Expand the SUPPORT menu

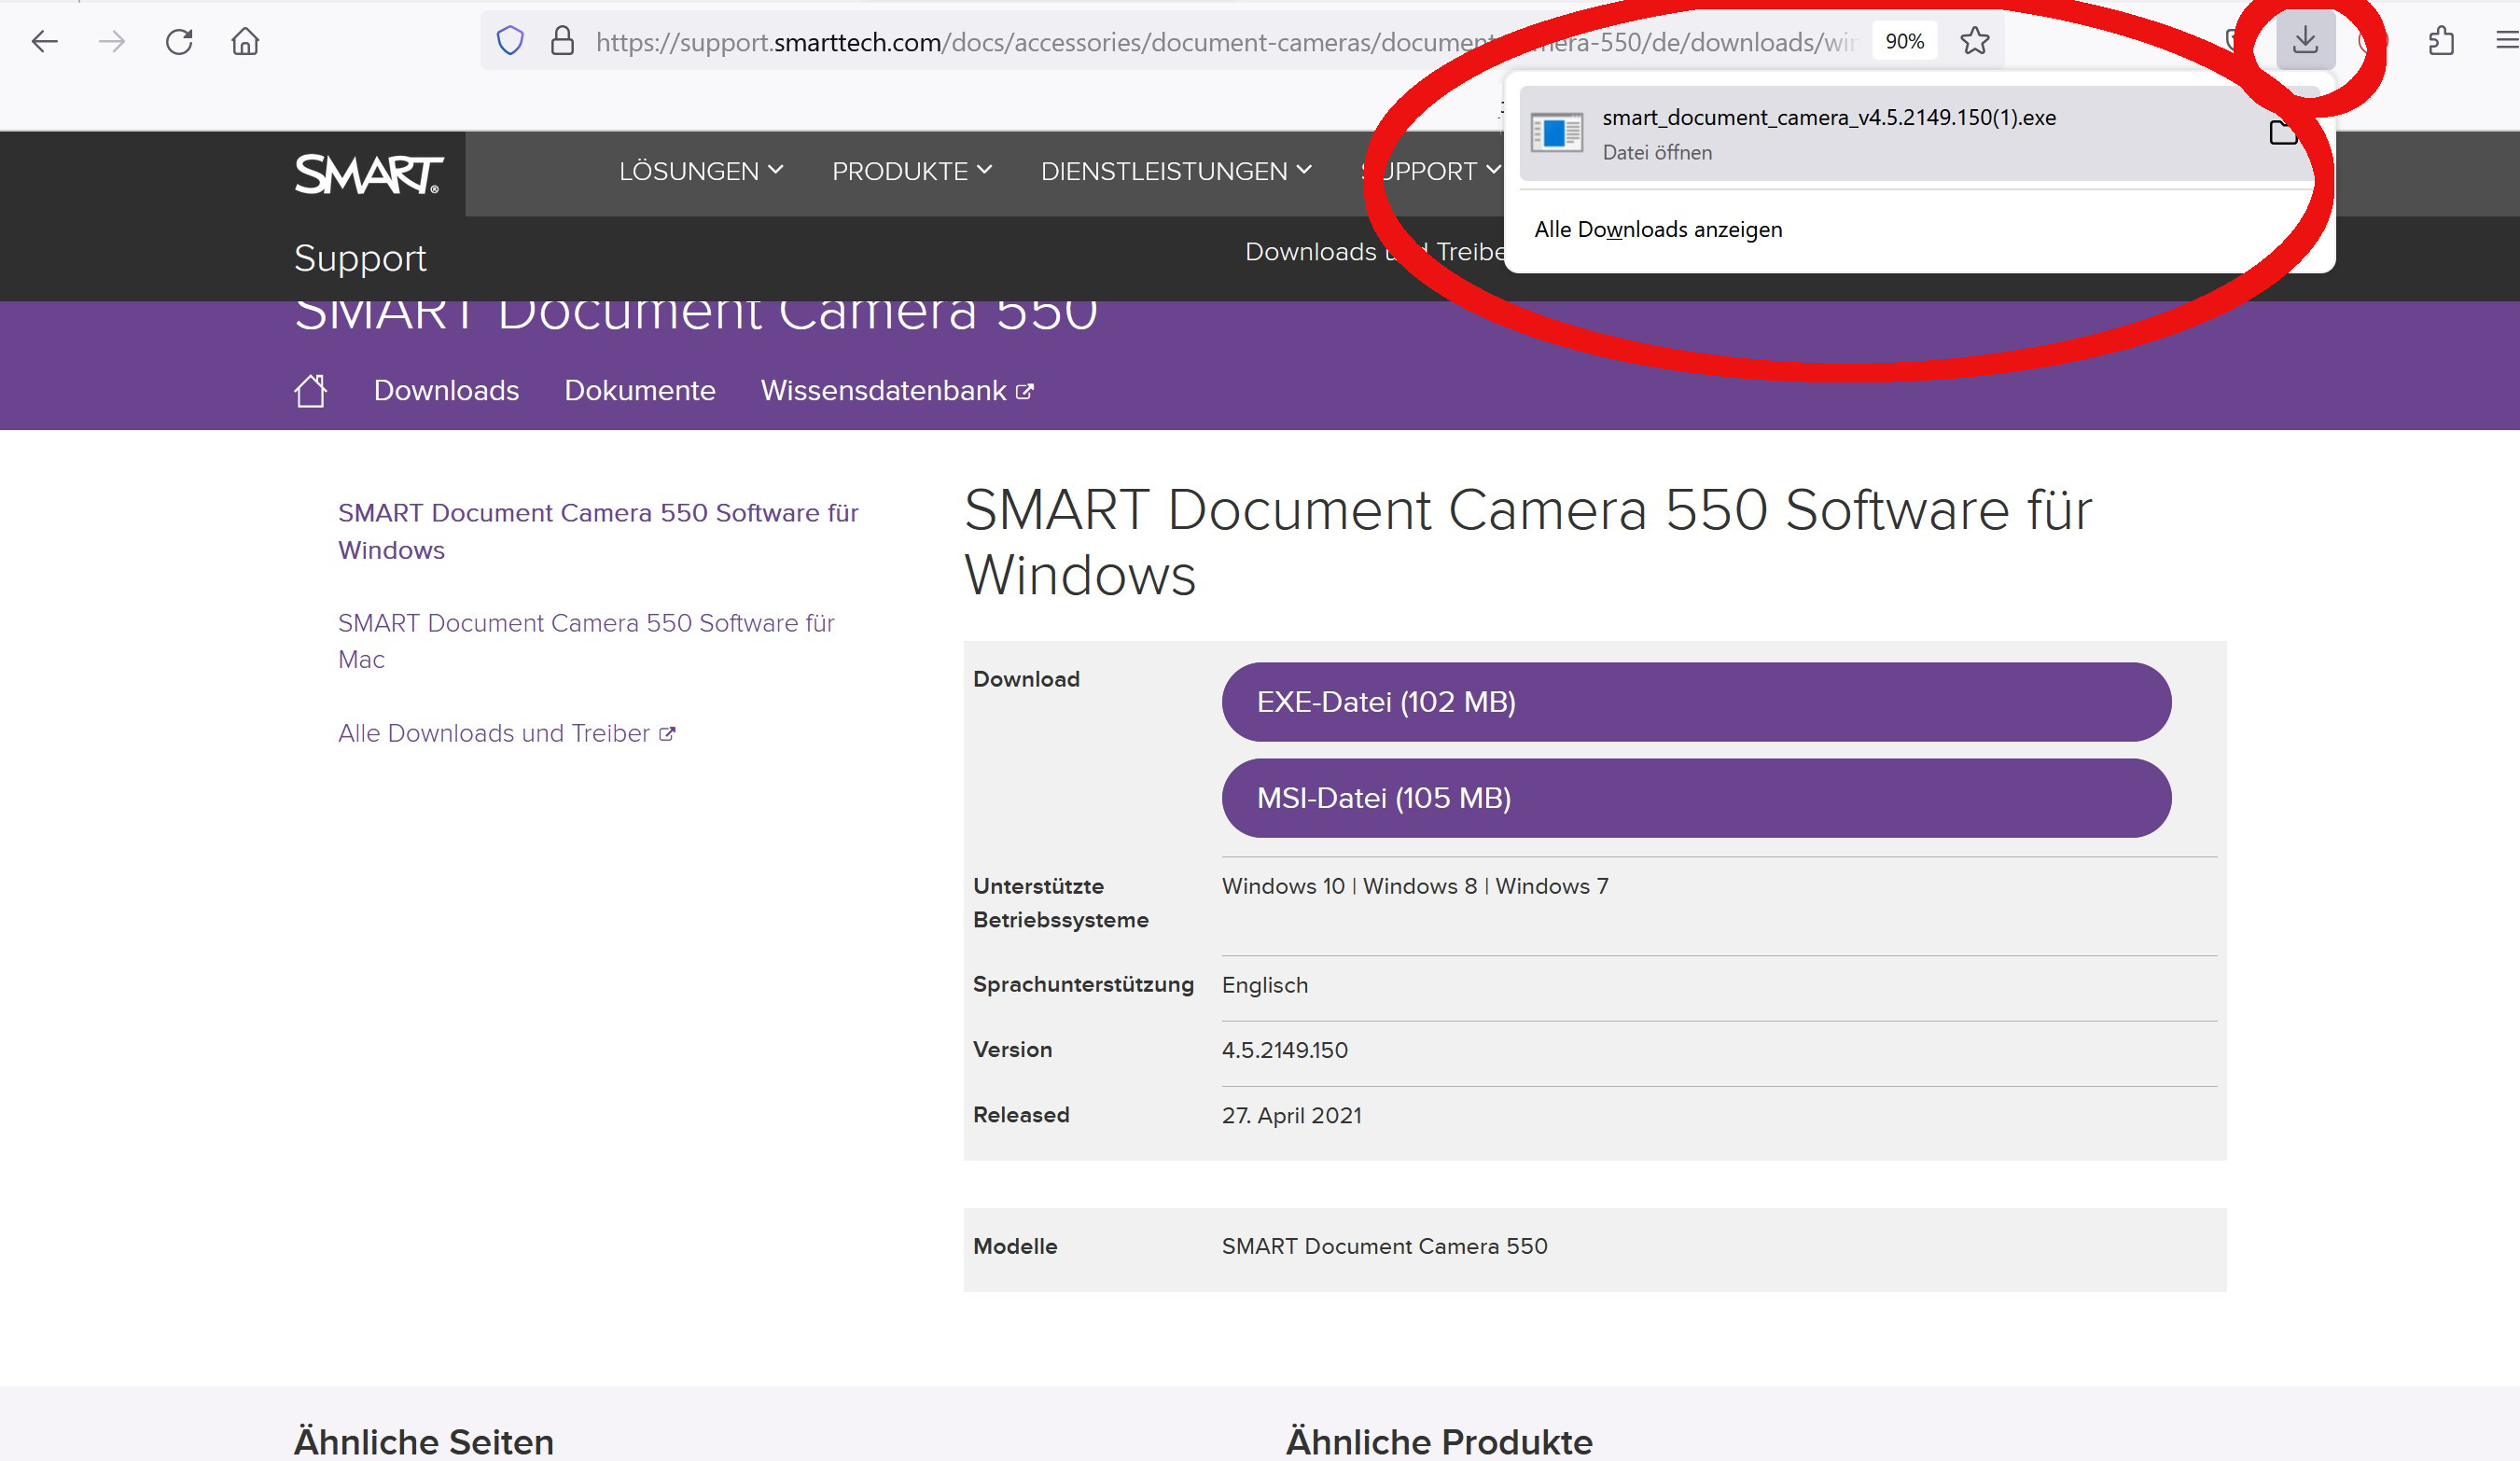1431,171
